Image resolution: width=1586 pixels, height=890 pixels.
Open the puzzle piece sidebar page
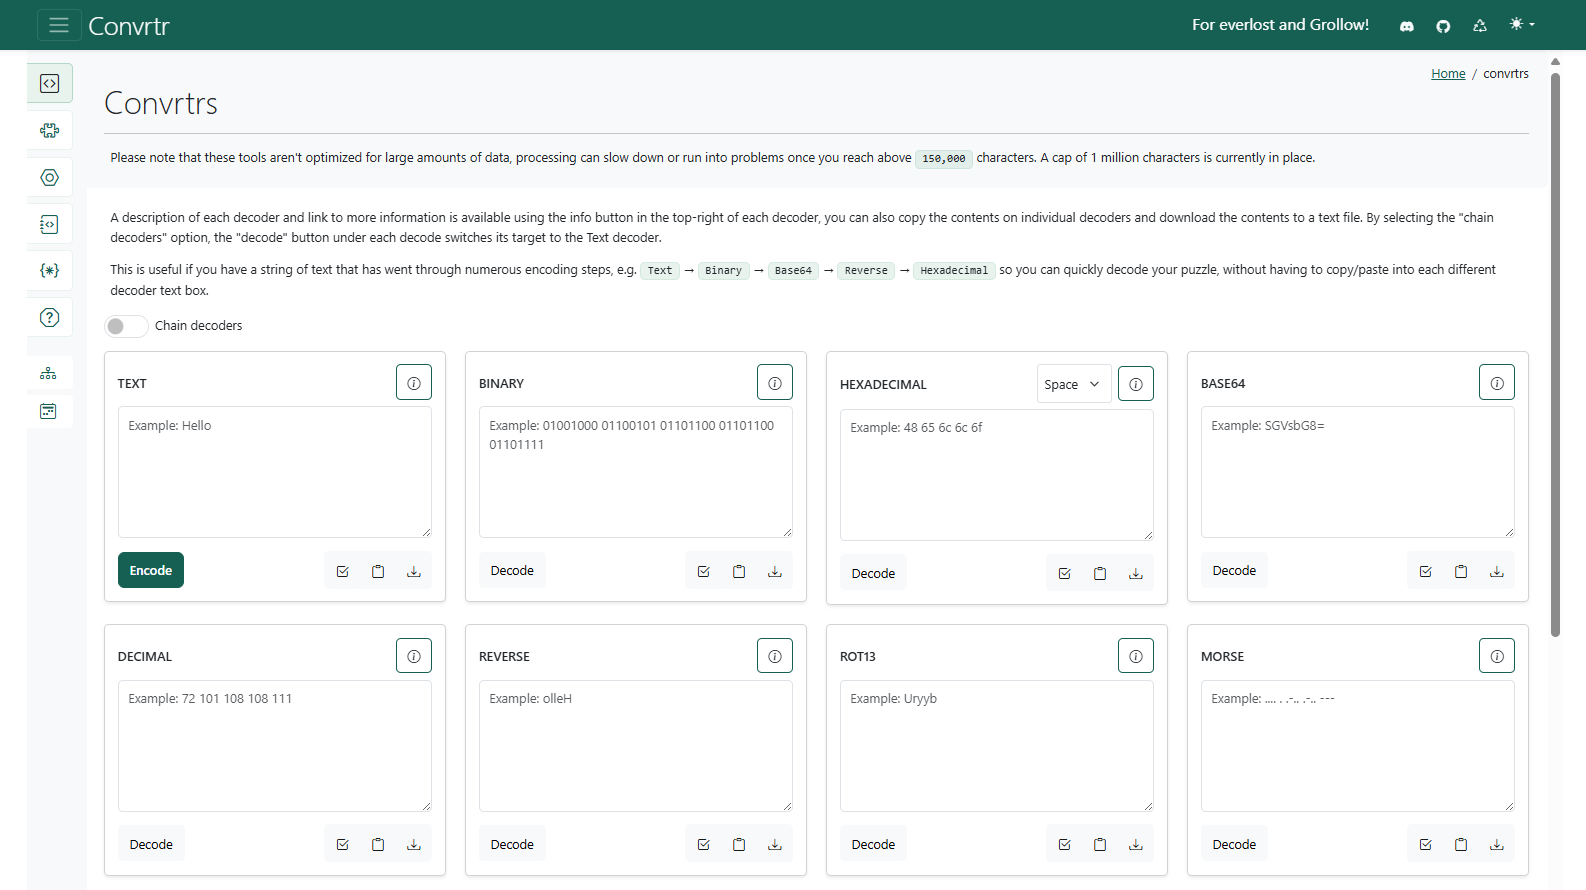coord(49,130)
